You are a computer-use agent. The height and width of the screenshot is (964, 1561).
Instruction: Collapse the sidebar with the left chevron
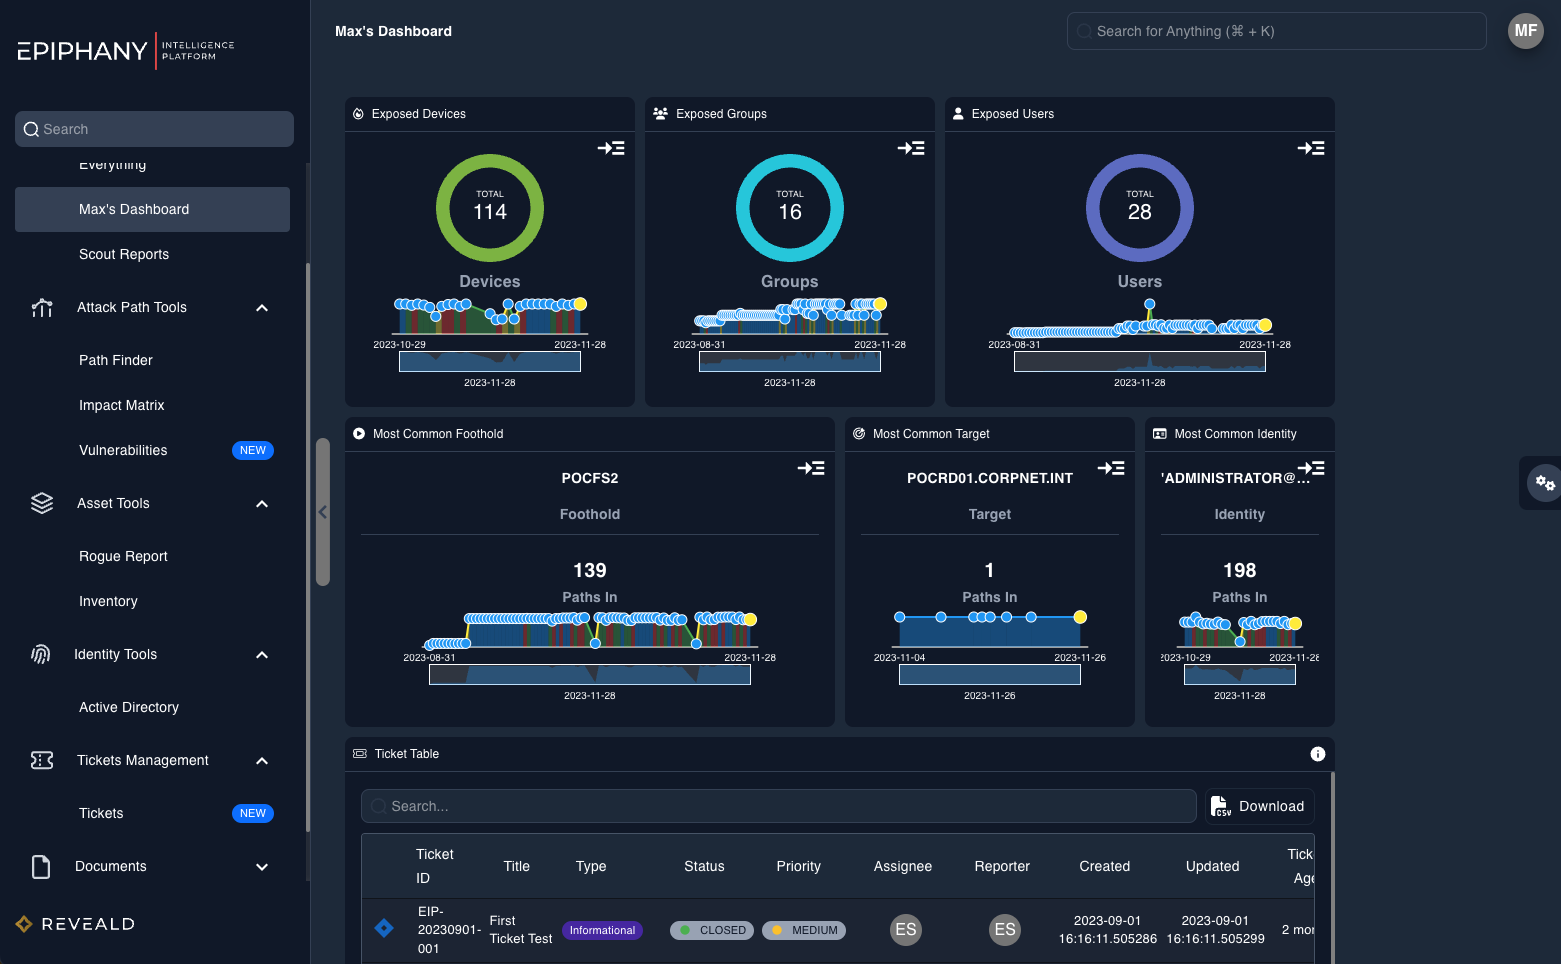click(323, 511)
